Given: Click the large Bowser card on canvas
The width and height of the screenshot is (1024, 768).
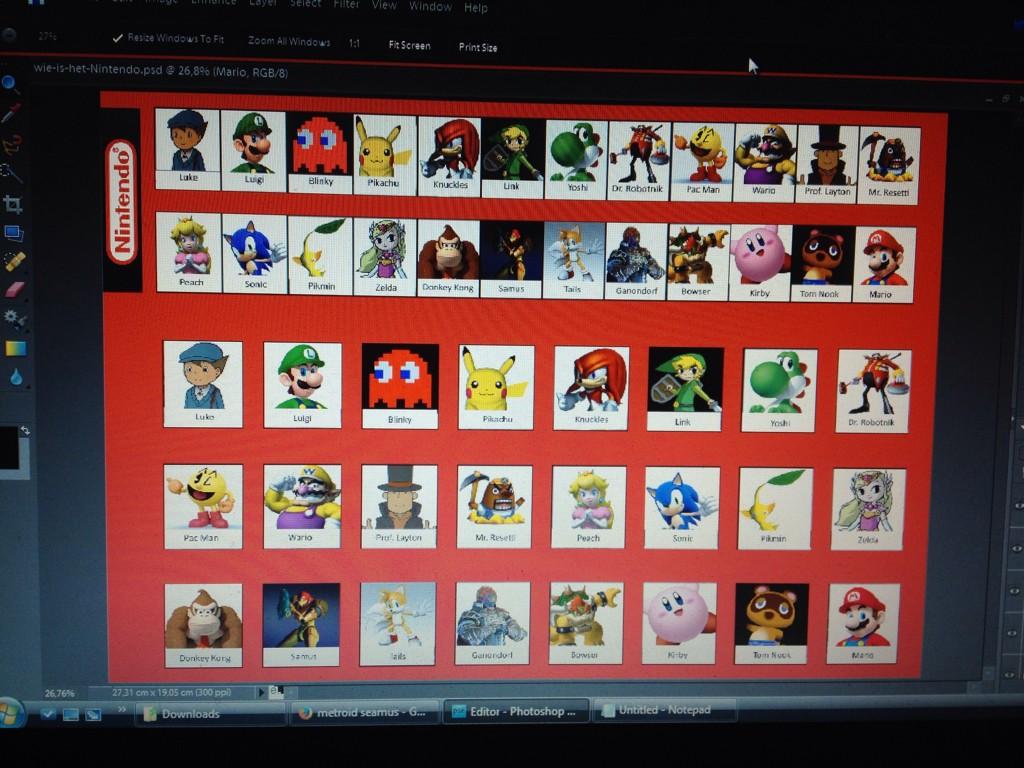Looking at the screenshot, I should tap(586, 623).
